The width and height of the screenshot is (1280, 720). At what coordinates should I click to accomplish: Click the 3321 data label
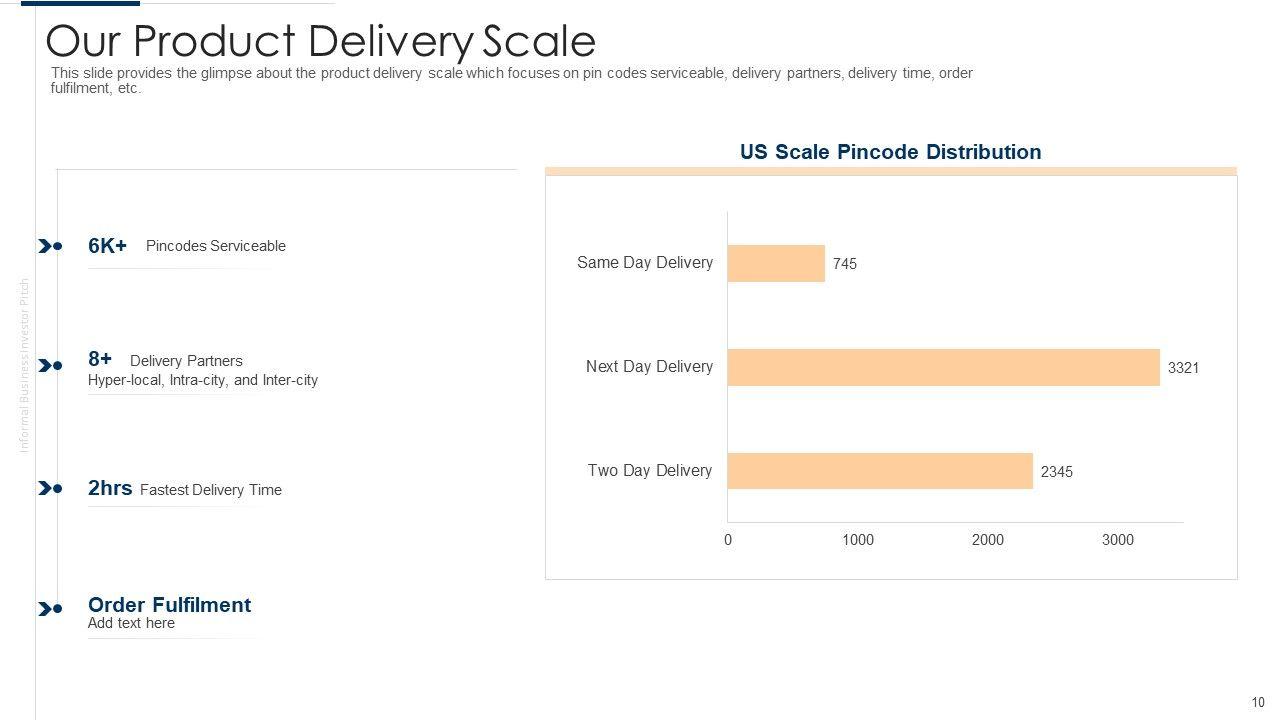pyautogui.click(x=1183, y=368)
